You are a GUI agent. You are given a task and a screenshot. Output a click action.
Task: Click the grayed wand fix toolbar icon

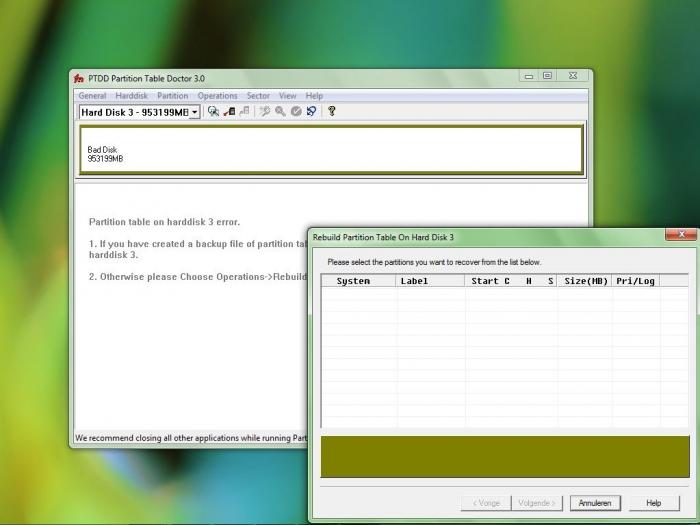[x=265, y=111]
